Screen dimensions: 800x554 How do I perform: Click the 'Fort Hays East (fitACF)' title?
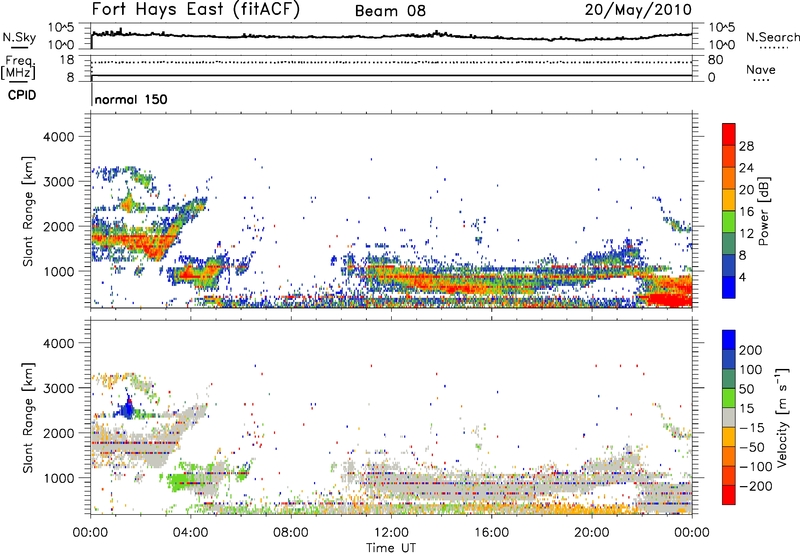click(x=196, y=10)
